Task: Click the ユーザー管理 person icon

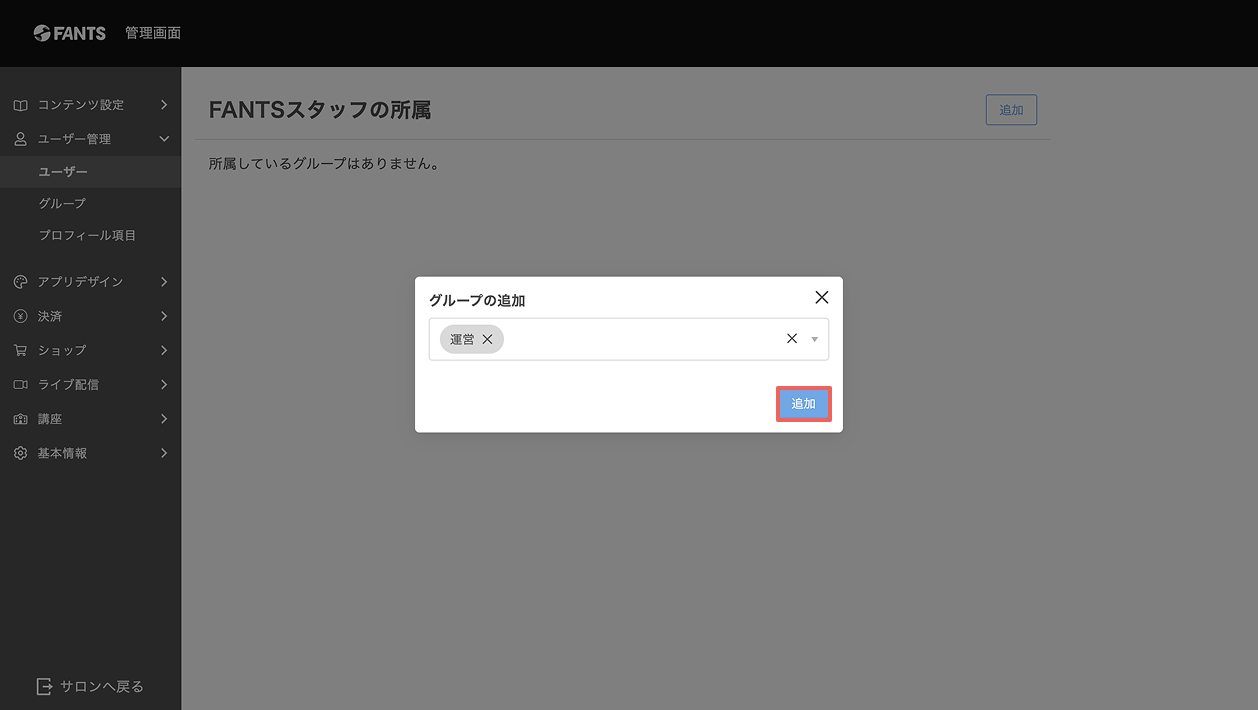Action: (x=20, y=139)
